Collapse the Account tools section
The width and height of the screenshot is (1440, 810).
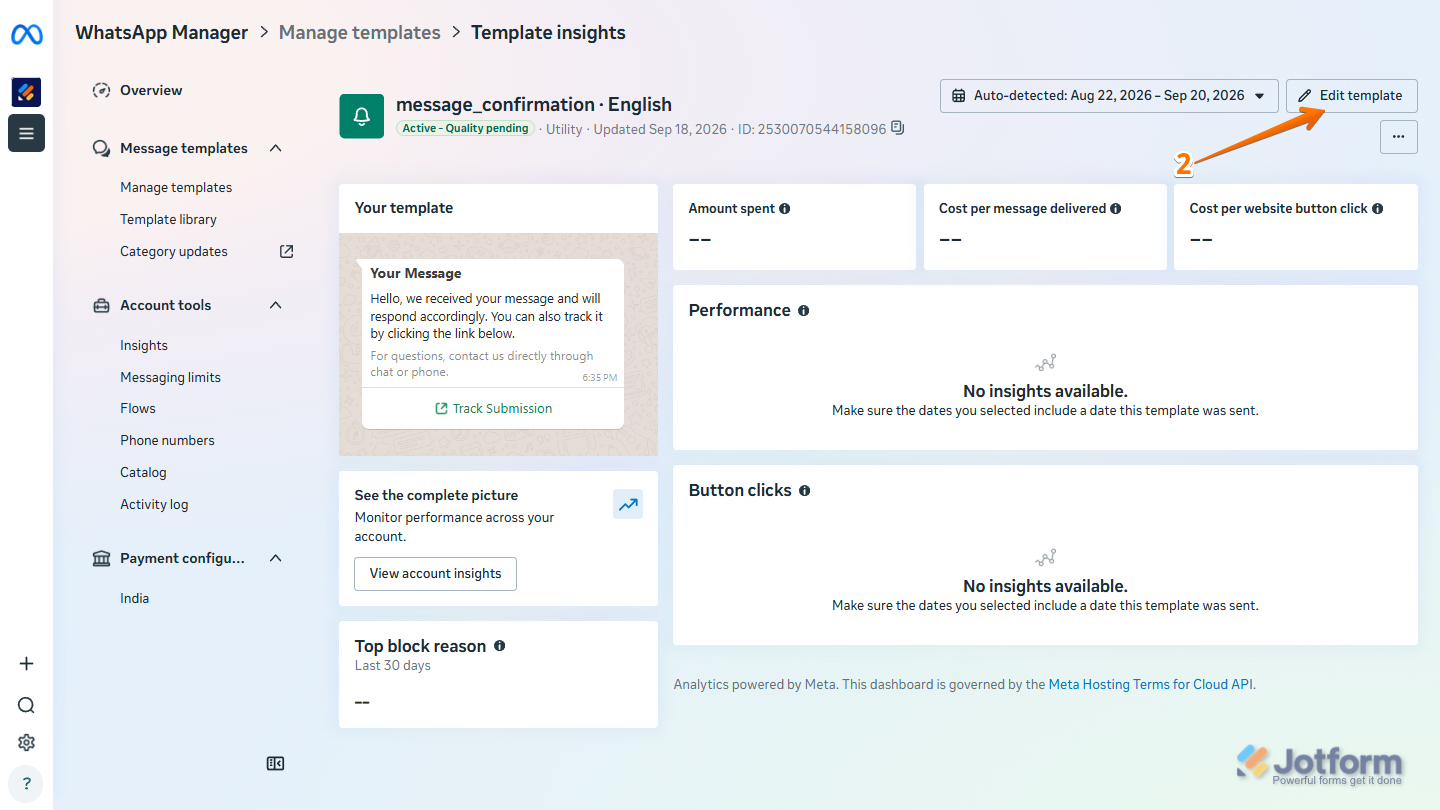click(276, 305)
